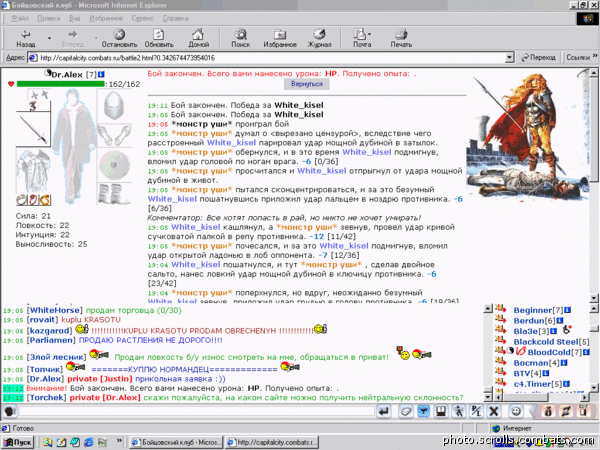Click the Вернуться button
The image size is (600, 450).
coord(307,84)
